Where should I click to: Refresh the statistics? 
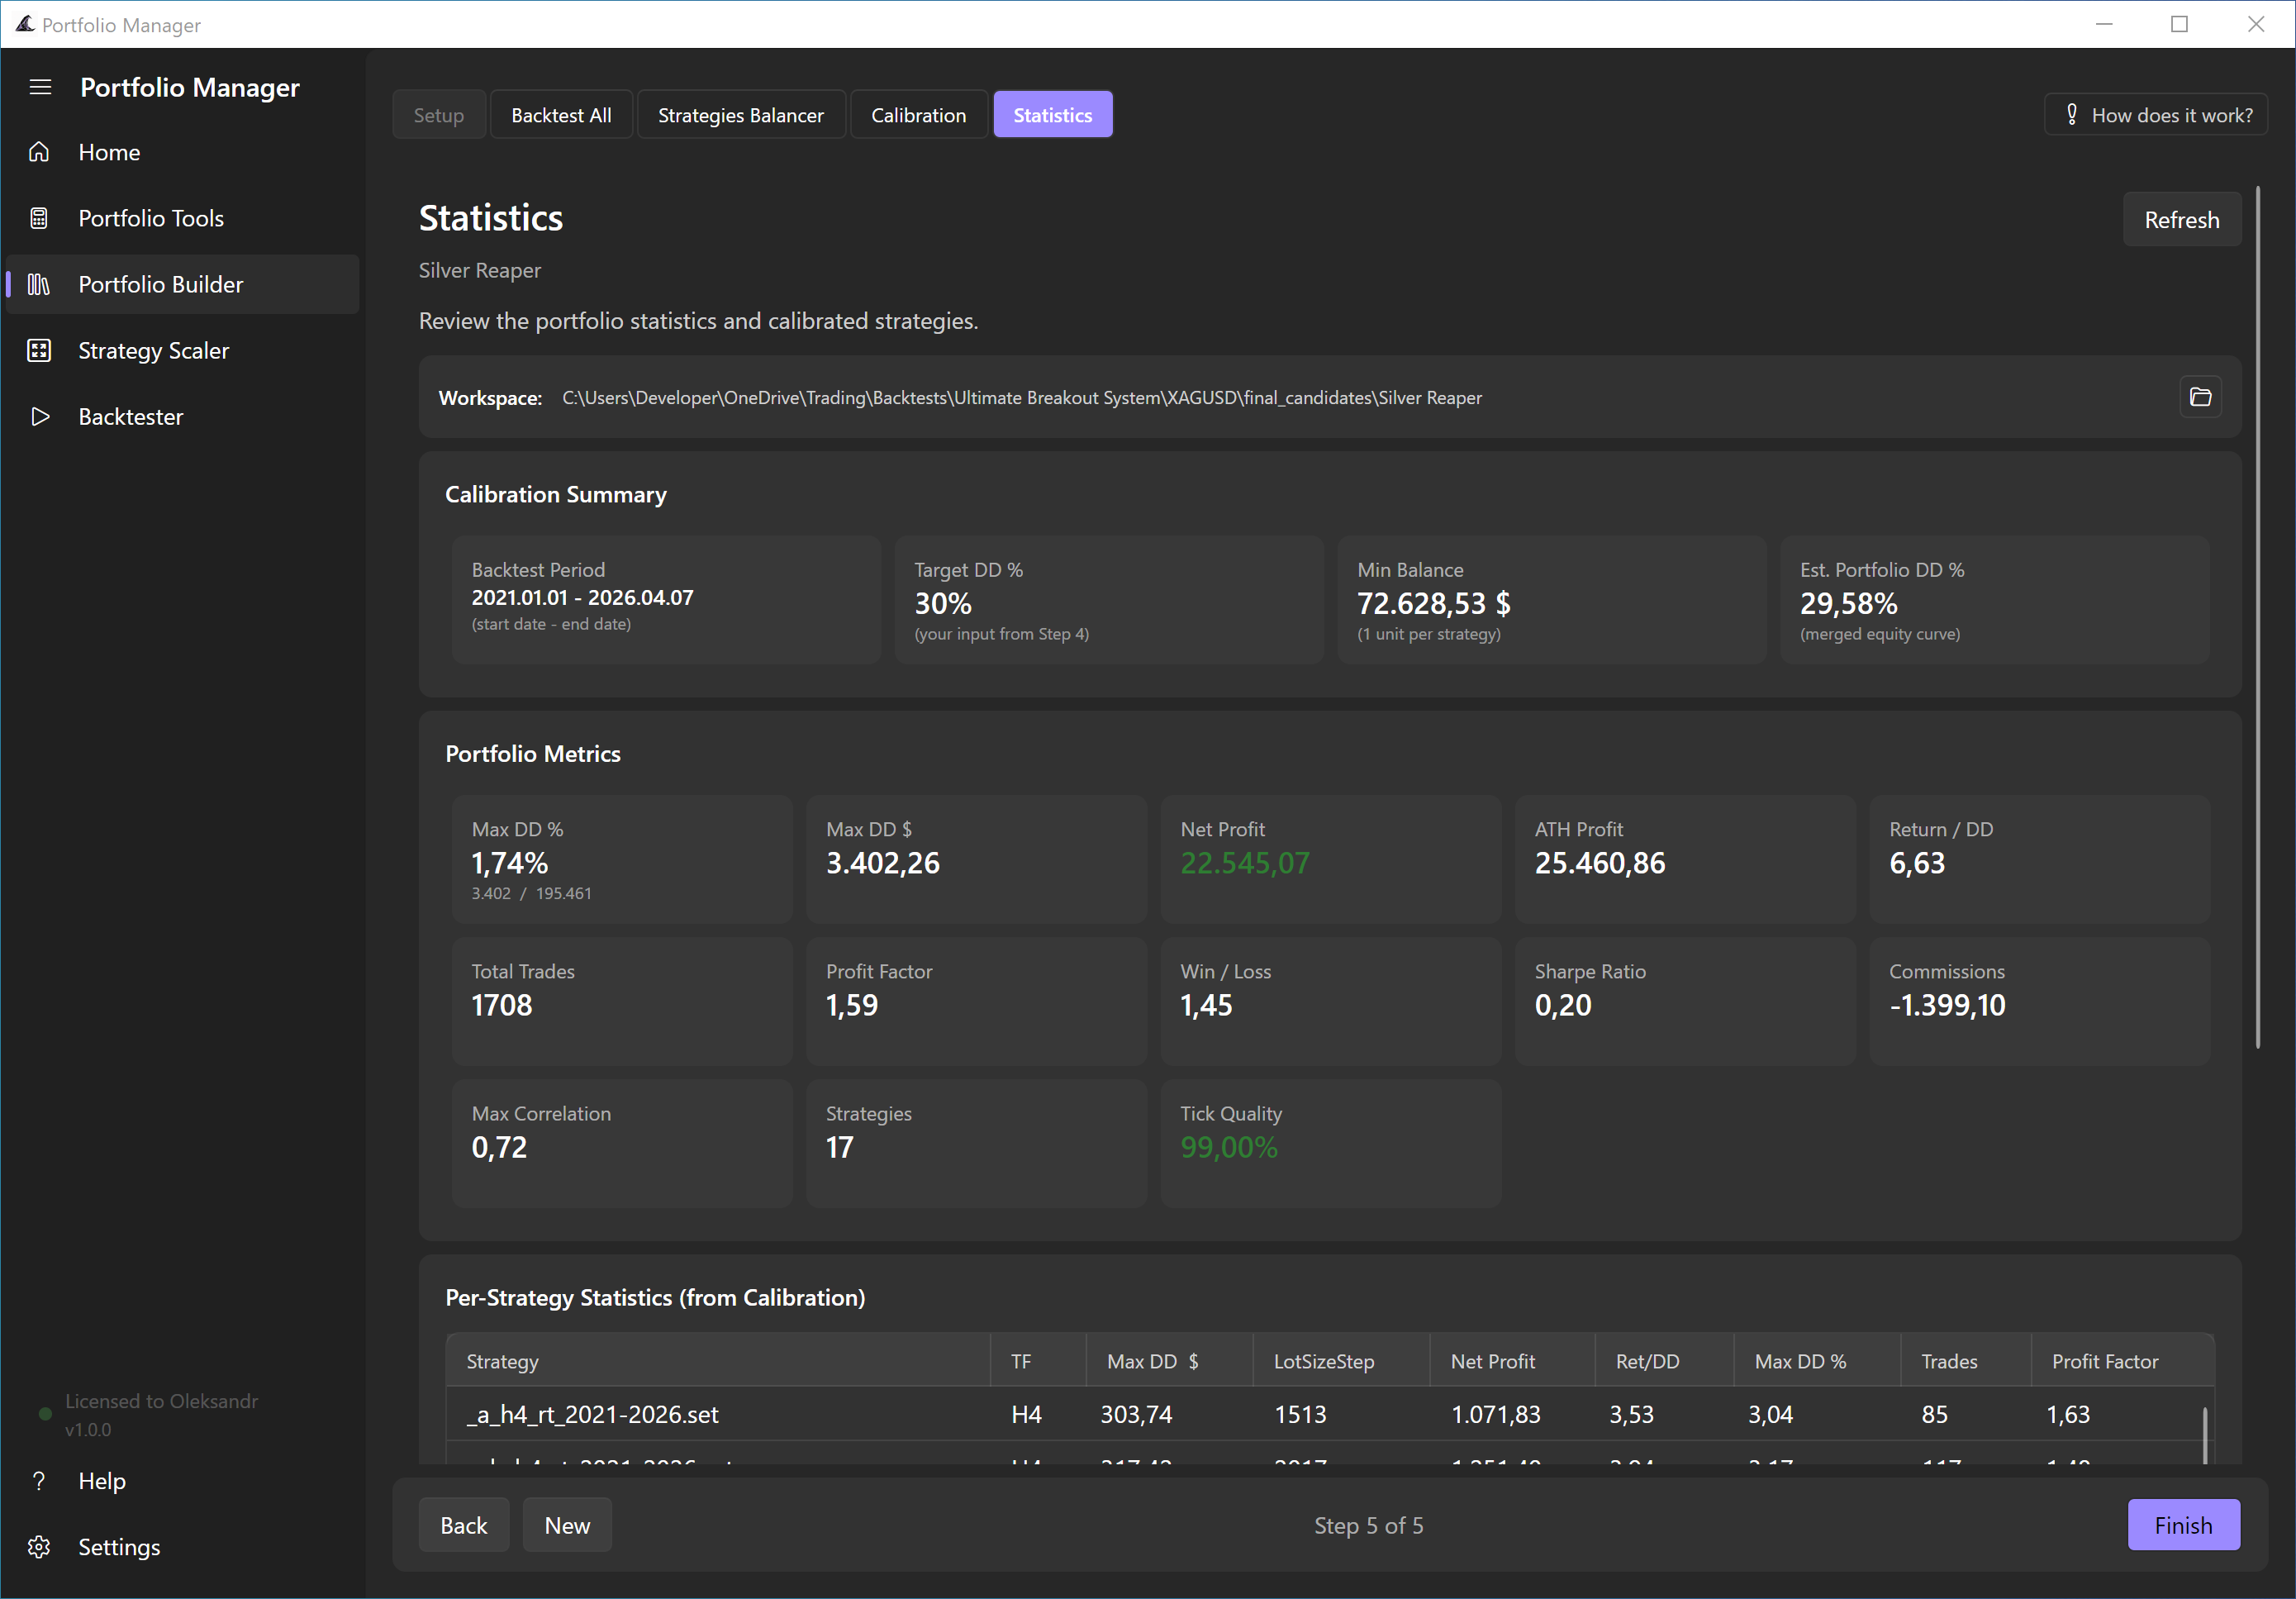click(2181, 220)
